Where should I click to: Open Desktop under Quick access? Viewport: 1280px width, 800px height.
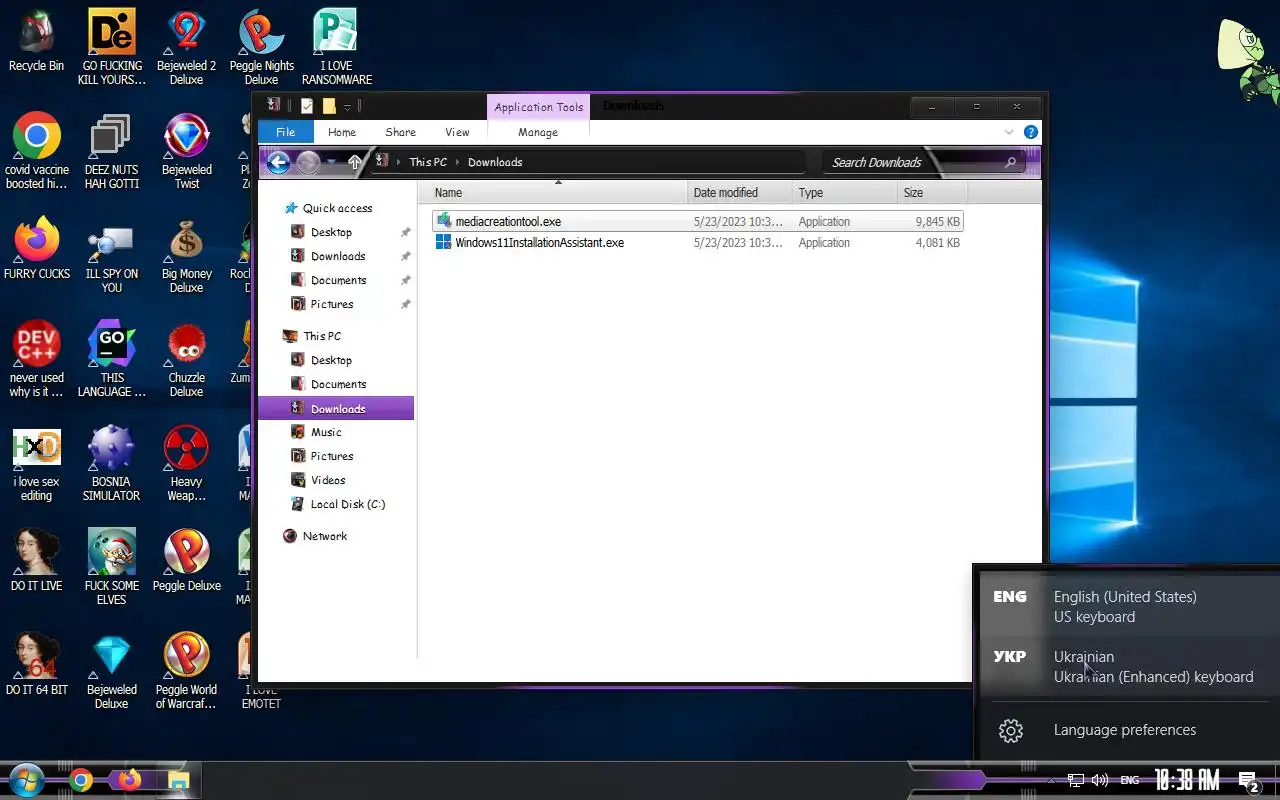tap(331, 232)
